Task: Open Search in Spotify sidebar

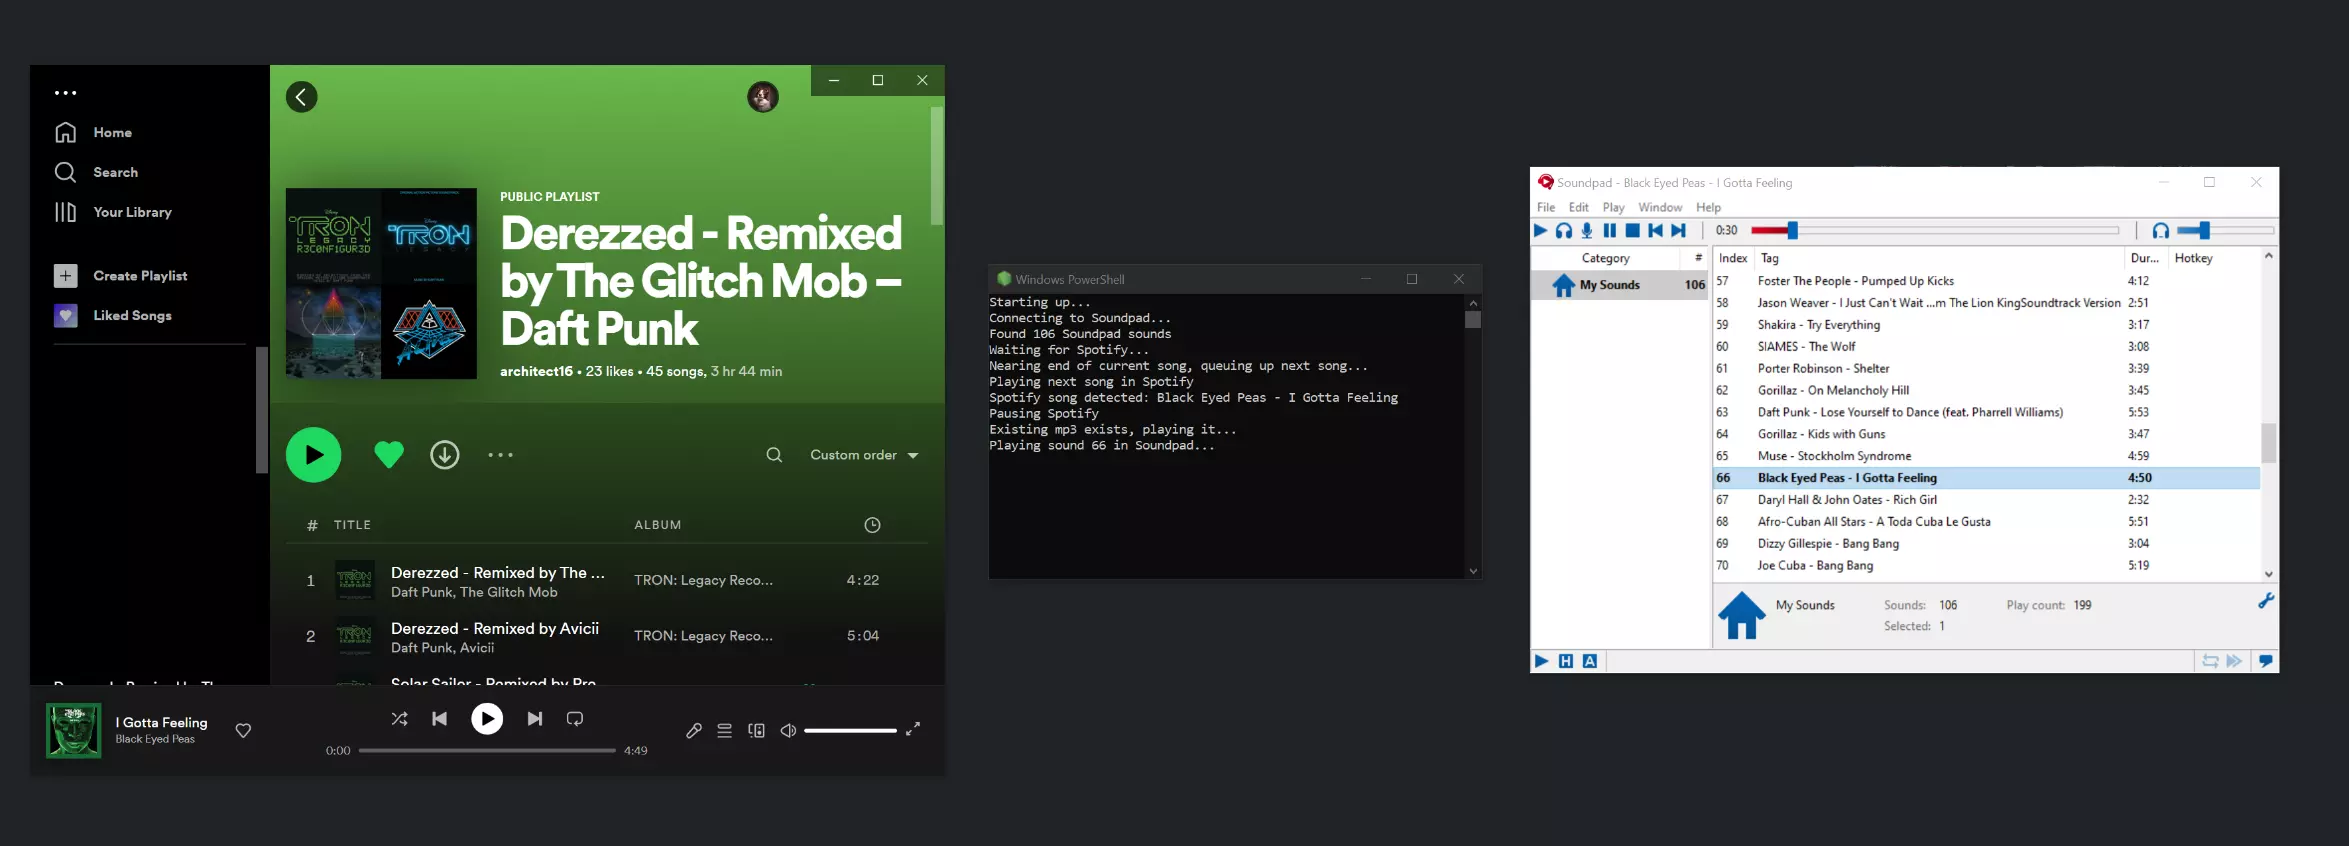Action: [x=96, y=172]
